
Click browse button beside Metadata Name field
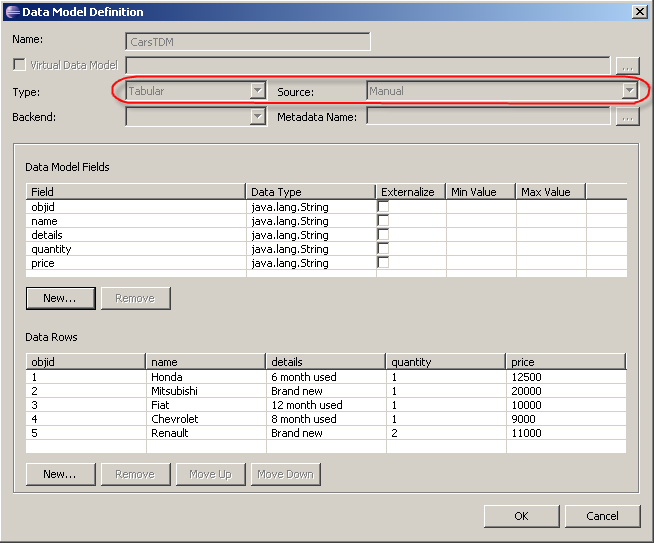[627, 117]
